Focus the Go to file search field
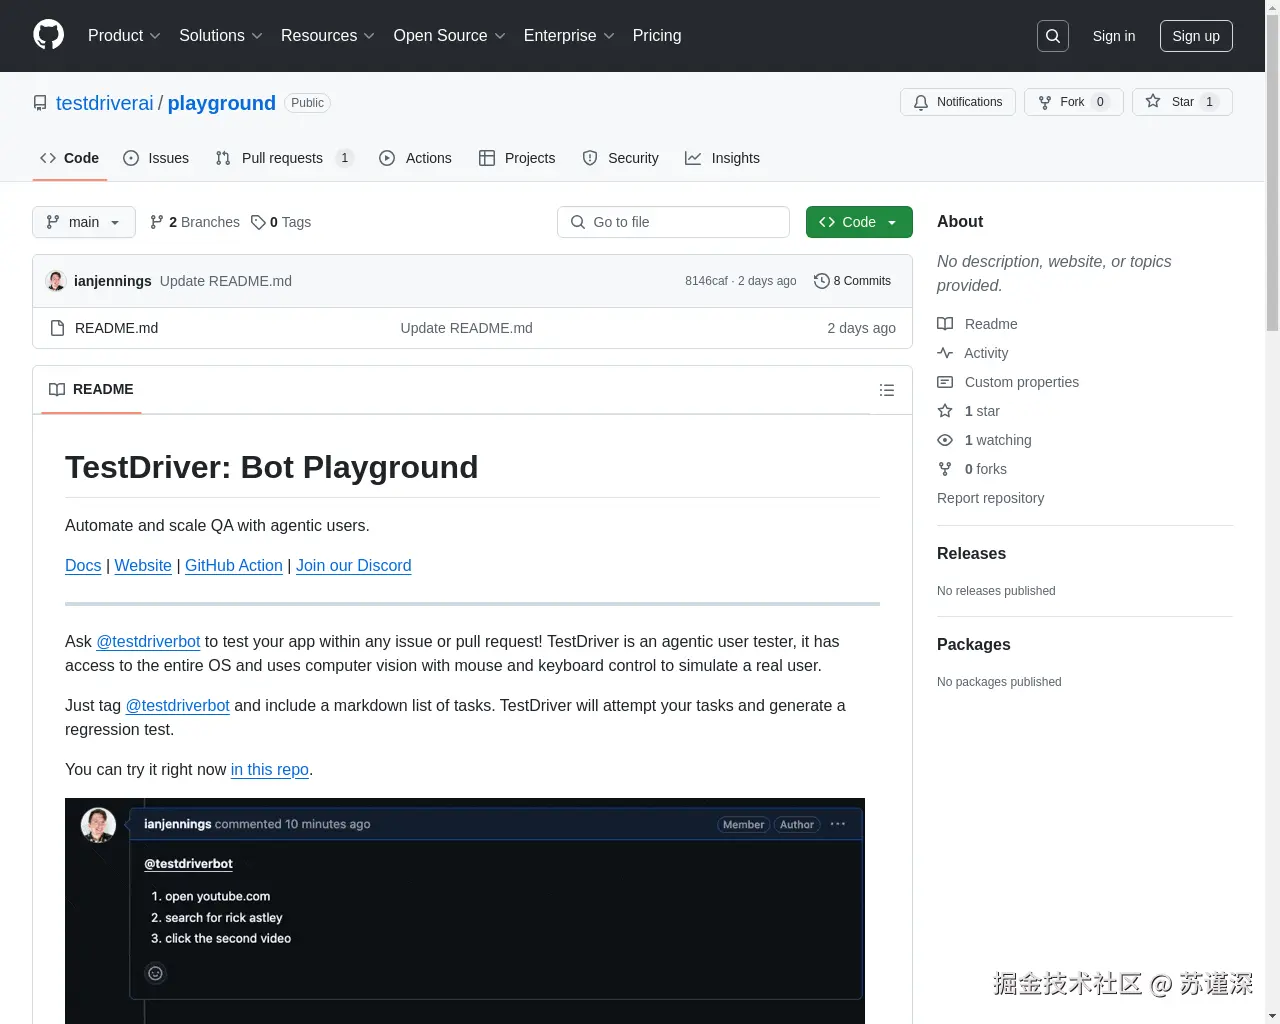This screenshot has height=1024, width=1280. pyautogui.click(x=673, y=222)
